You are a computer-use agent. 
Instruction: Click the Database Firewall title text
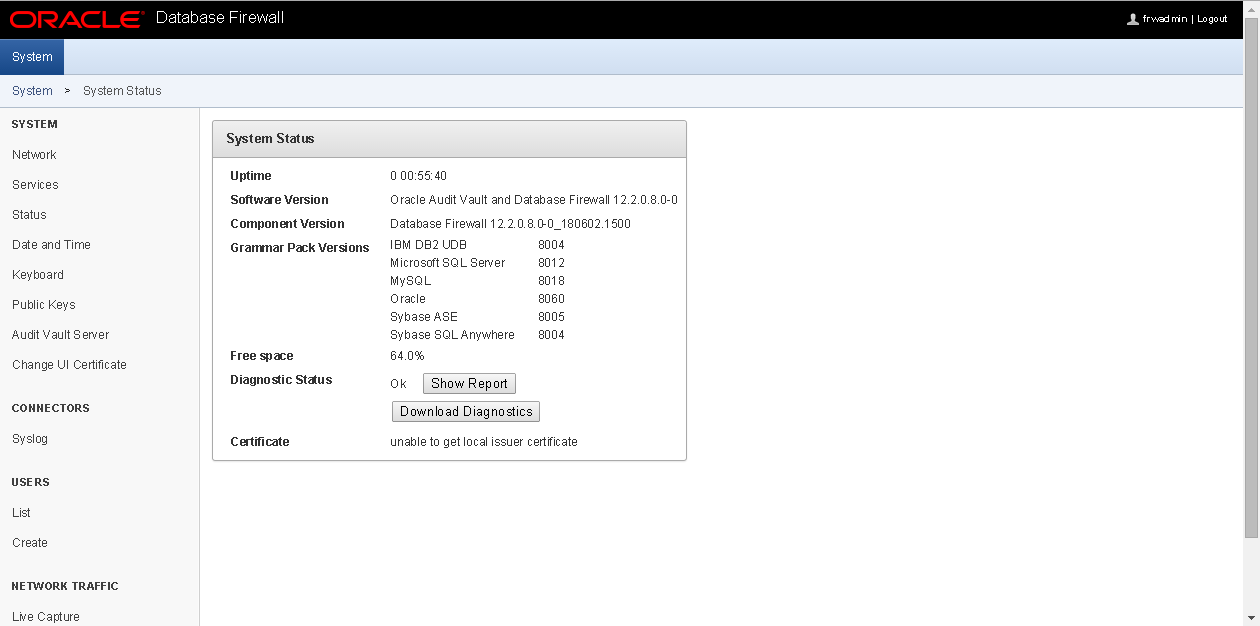[220, 18]
